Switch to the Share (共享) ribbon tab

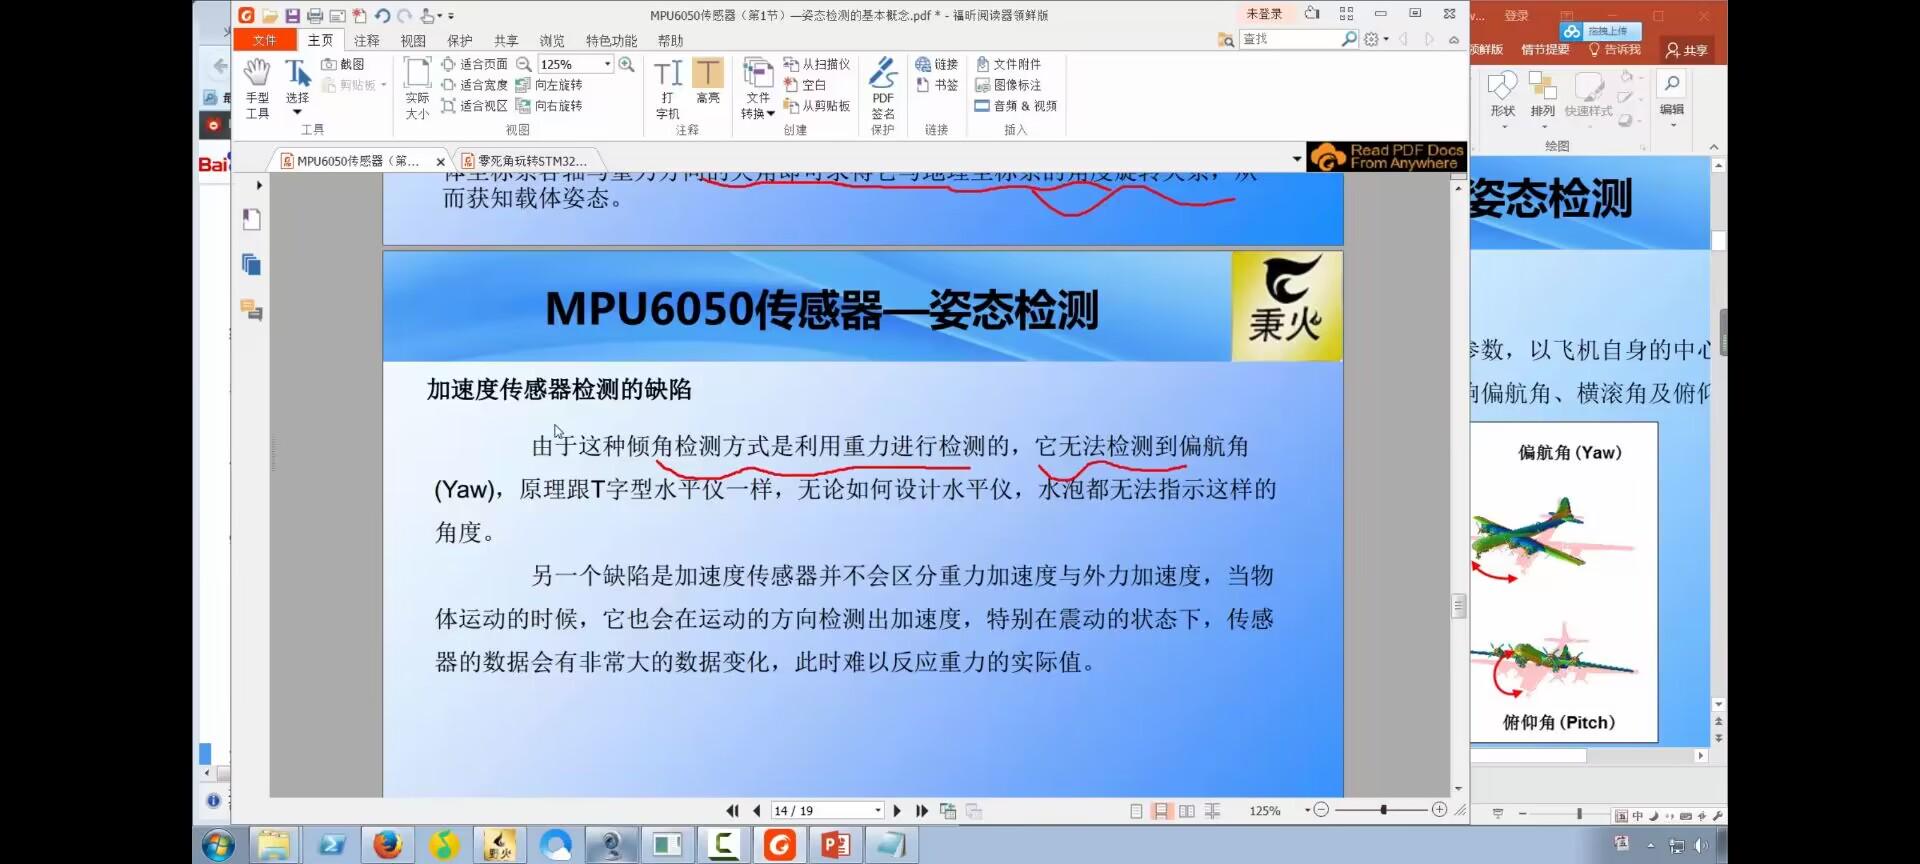coord(506,41)
